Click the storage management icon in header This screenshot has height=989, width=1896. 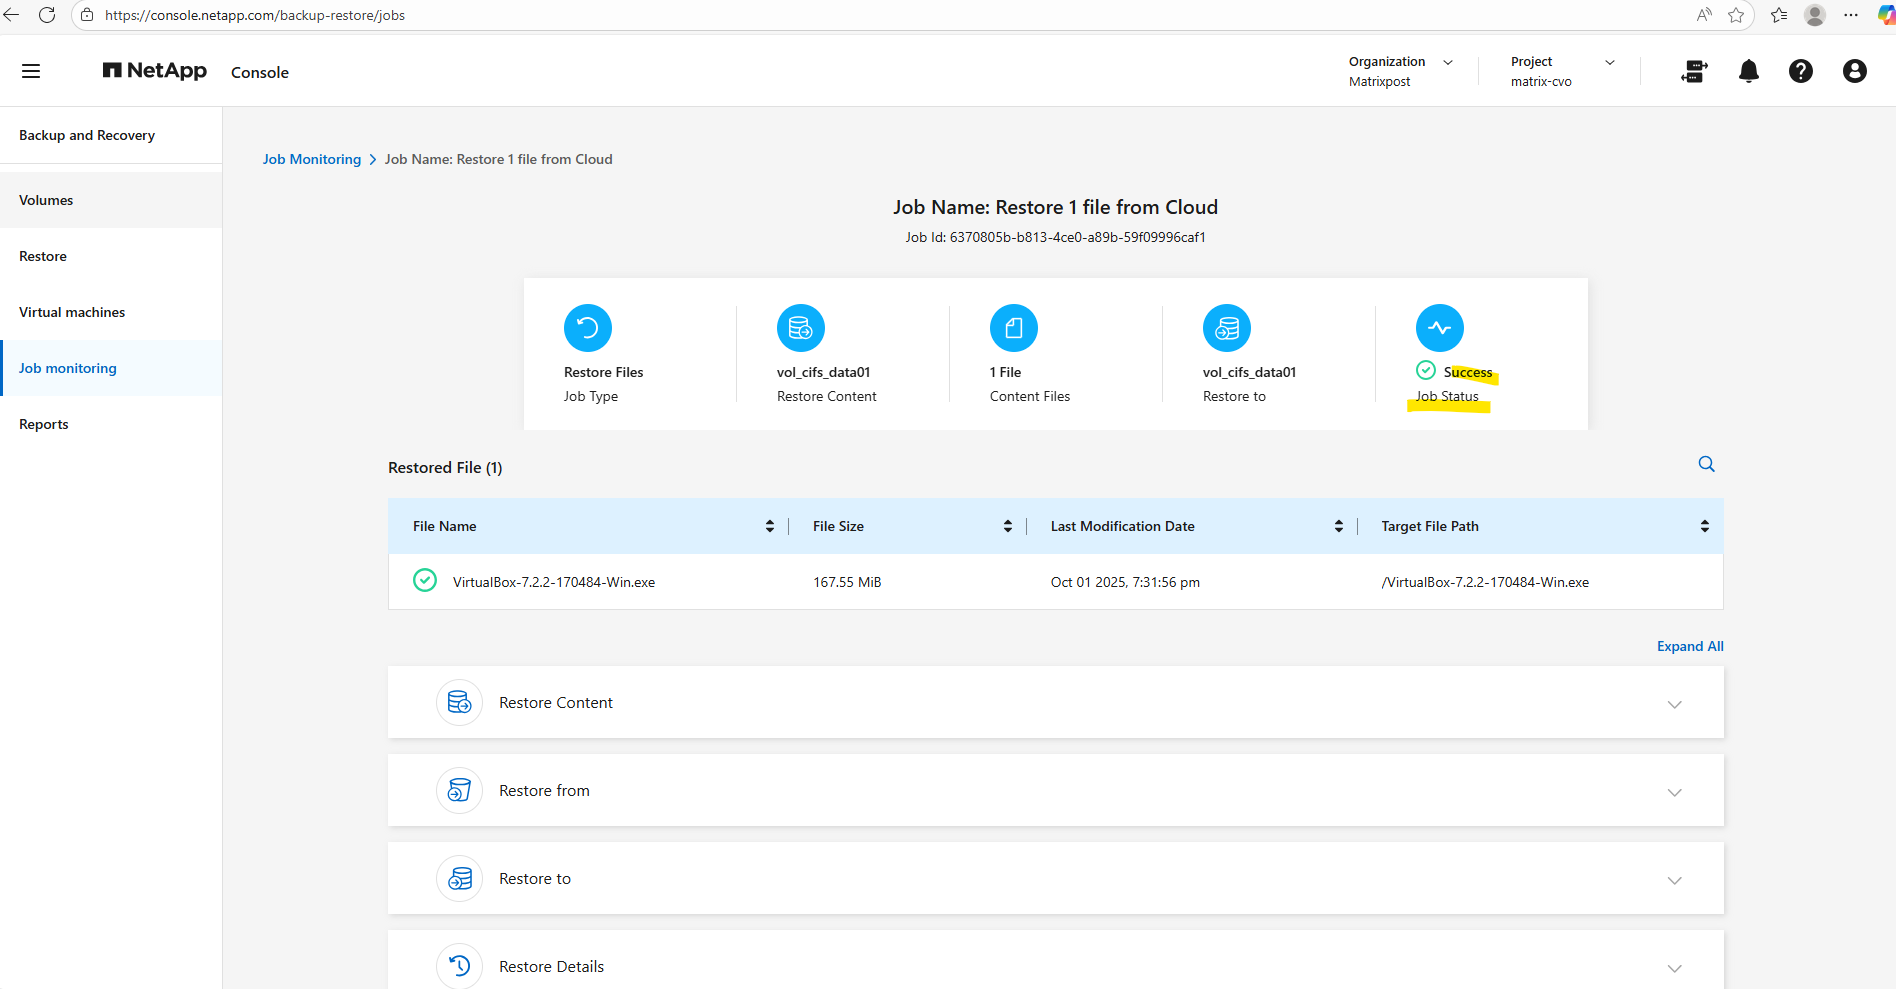(x=1694, y=71)
